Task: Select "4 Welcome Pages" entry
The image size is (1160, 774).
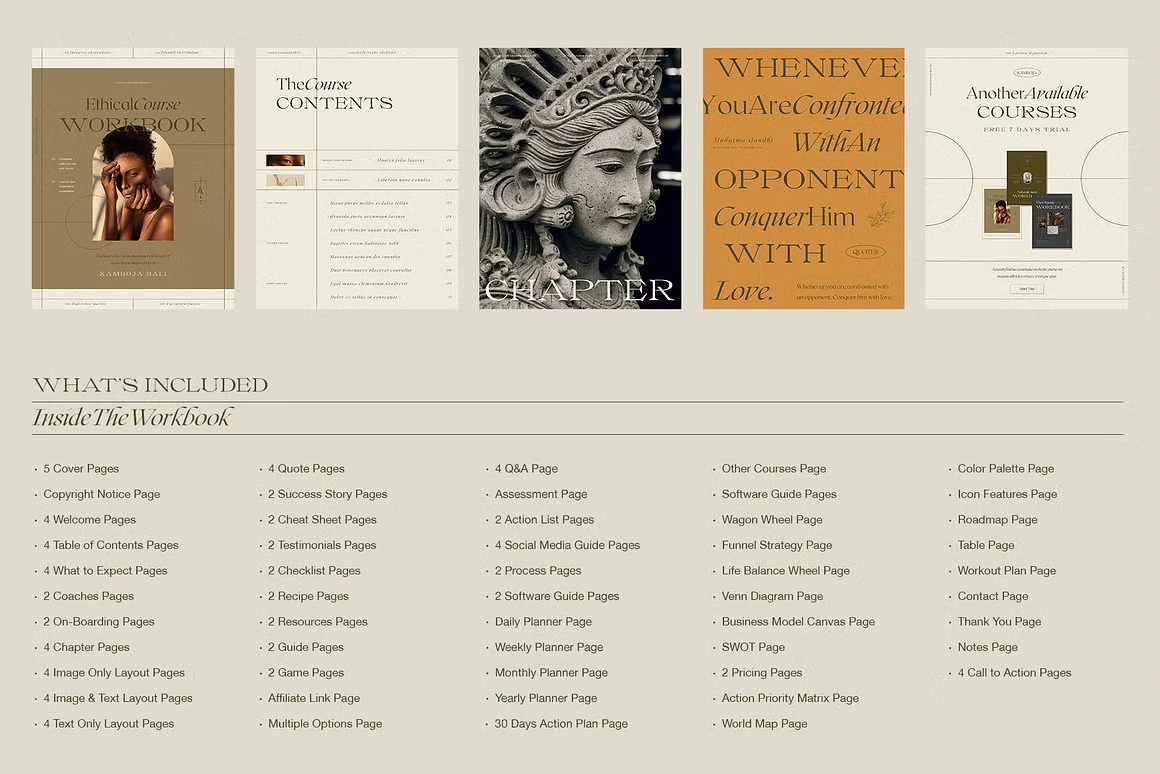Action: coord(90,519)
